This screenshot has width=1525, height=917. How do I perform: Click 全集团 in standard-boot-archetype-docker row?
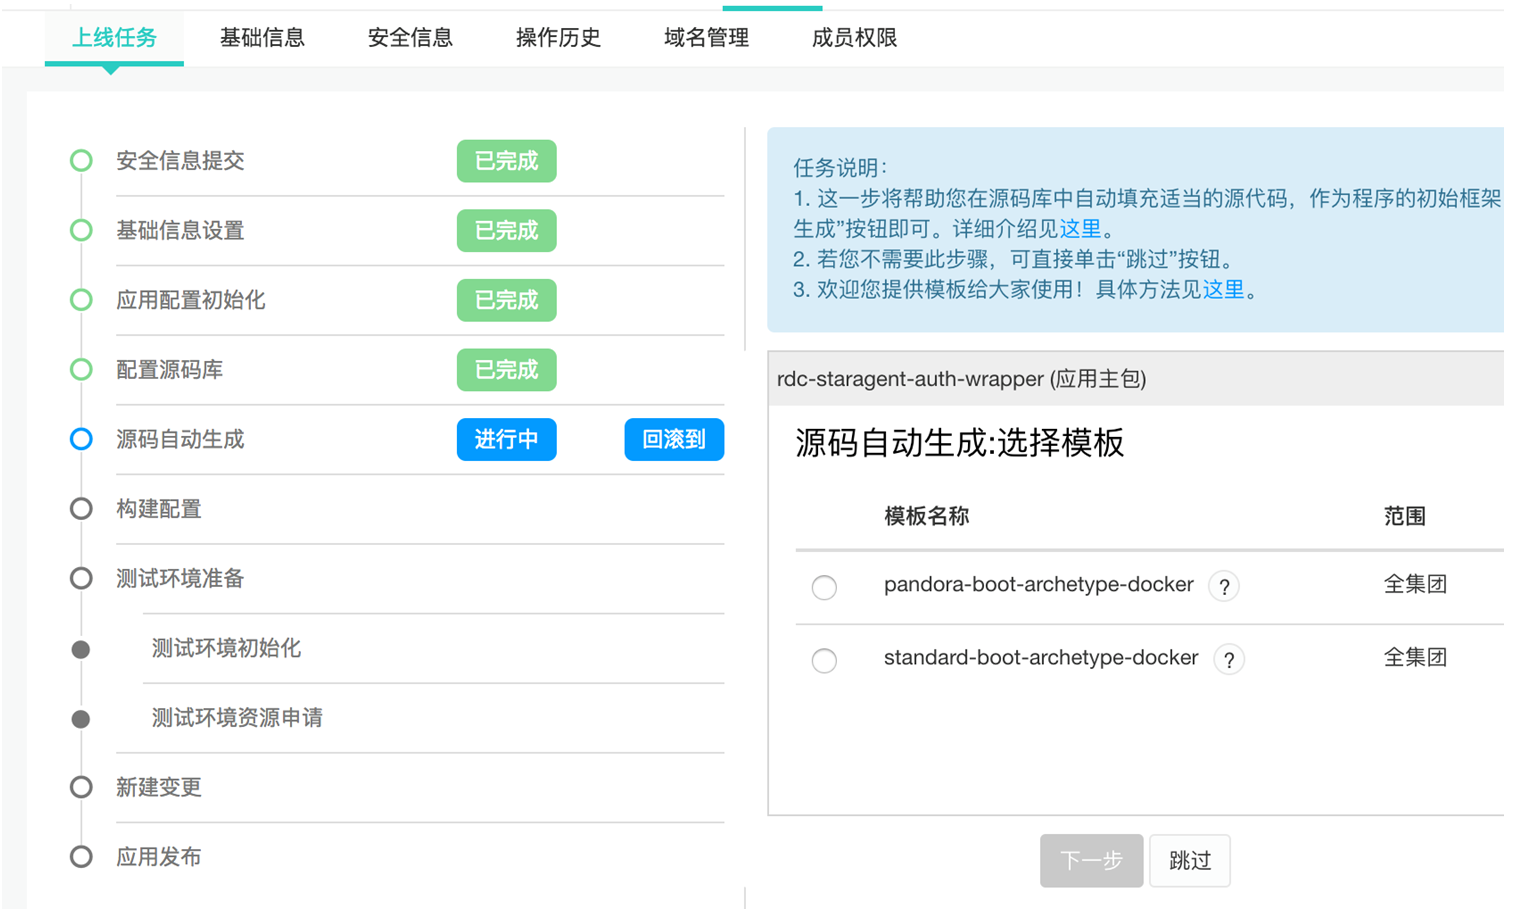(1416, 658)
